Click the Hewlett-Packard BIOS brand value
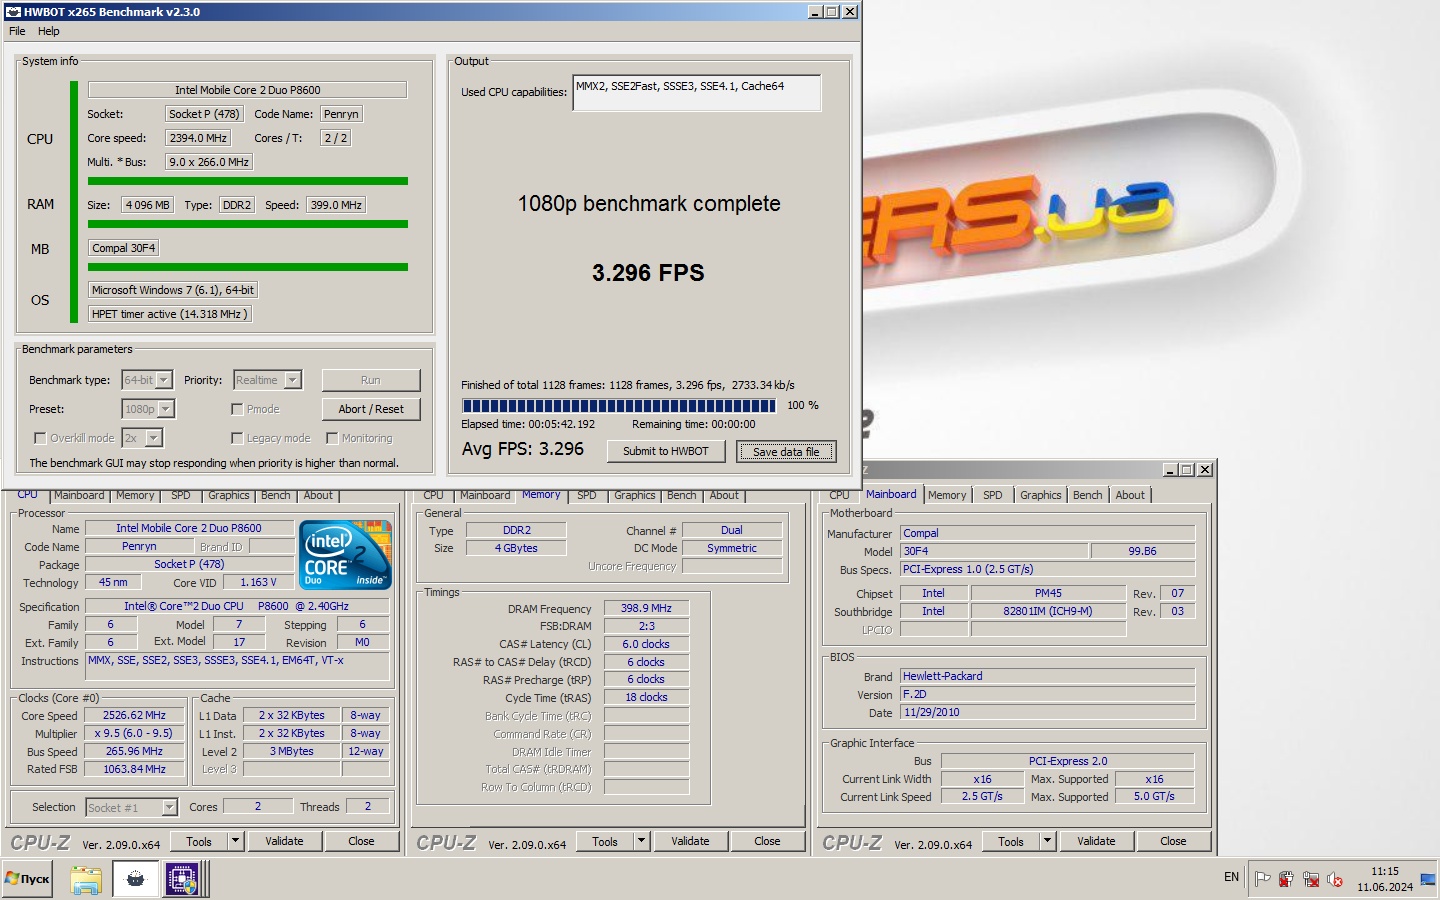 click(x=1048, y=676)
